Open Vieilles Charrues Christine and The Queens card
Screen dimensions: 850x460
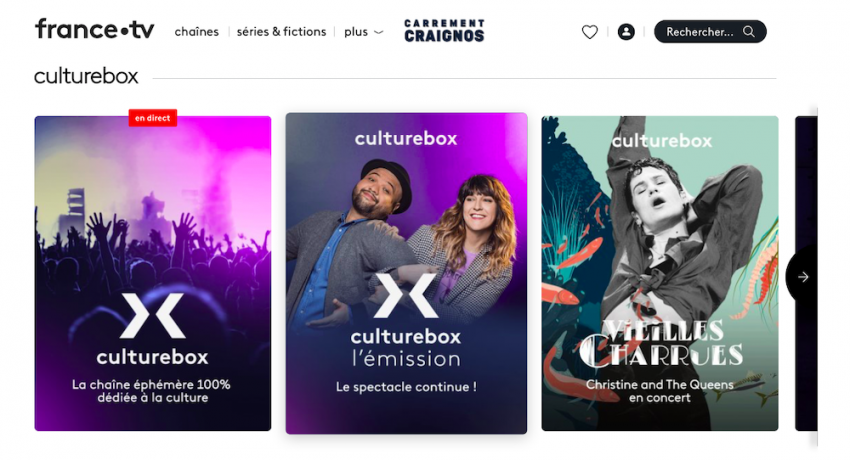pos(660,274)
